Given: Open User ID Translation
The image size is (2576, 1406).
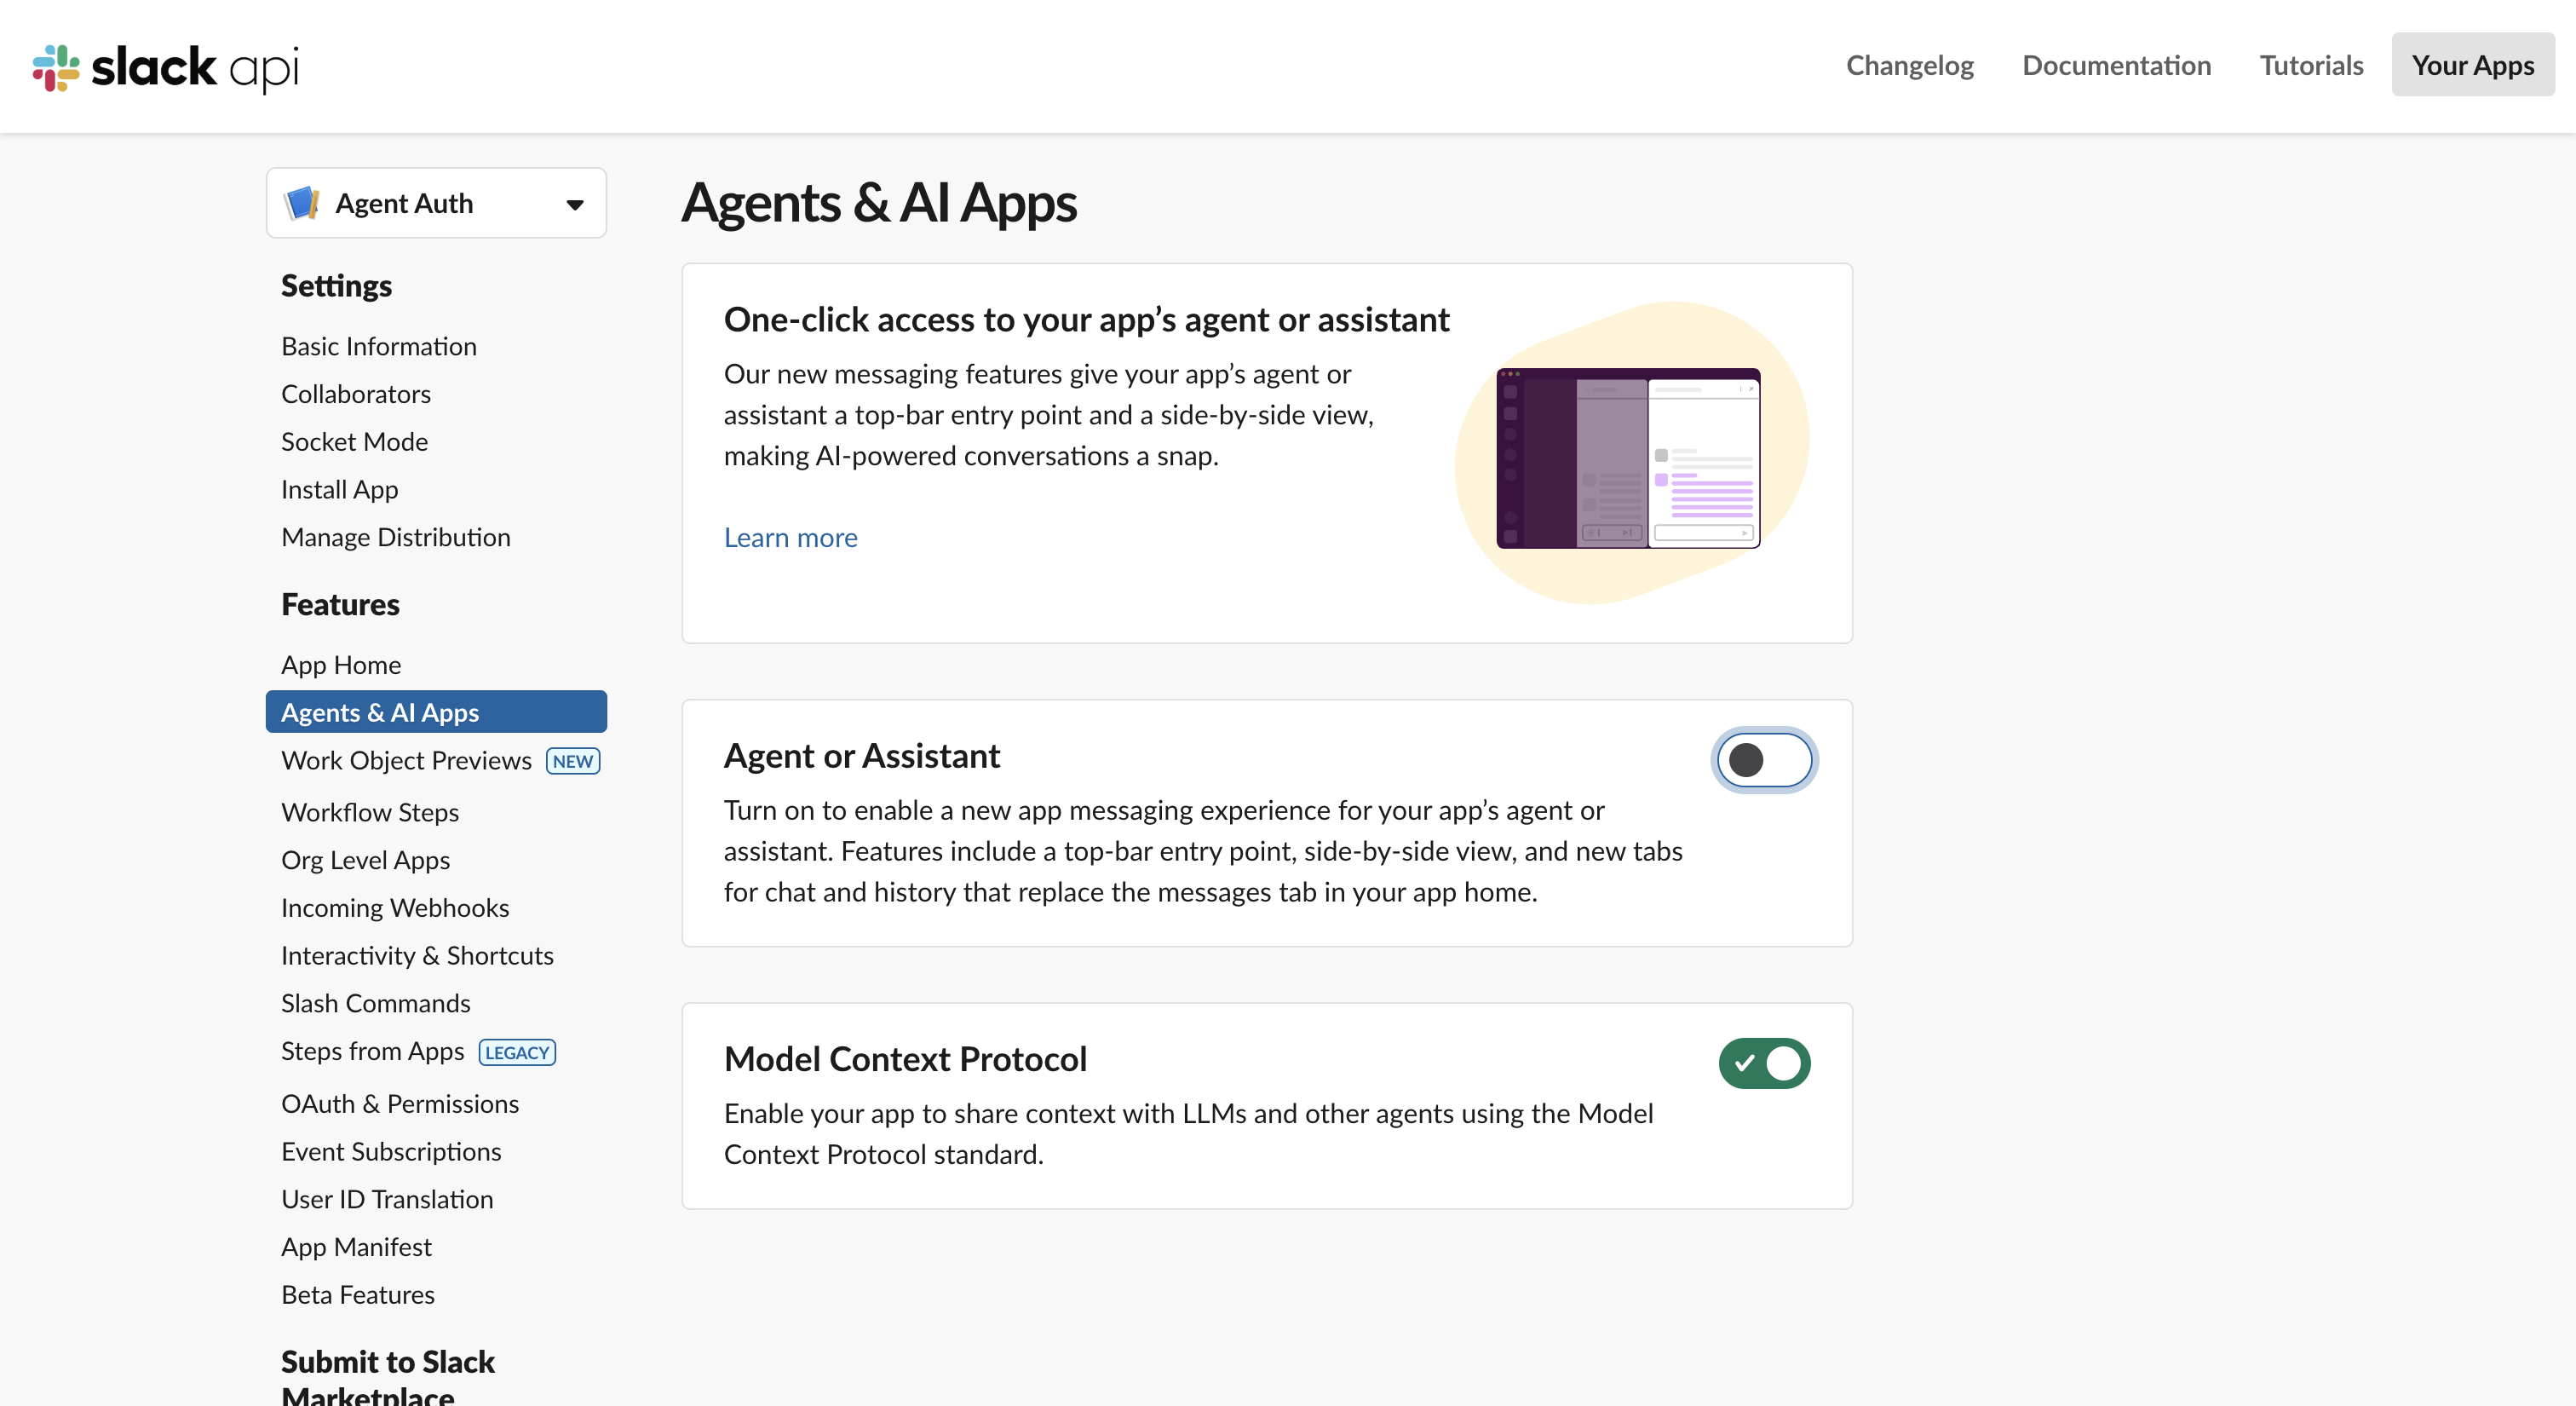Looking at the screenshot, I should [x=387, y=1199].
